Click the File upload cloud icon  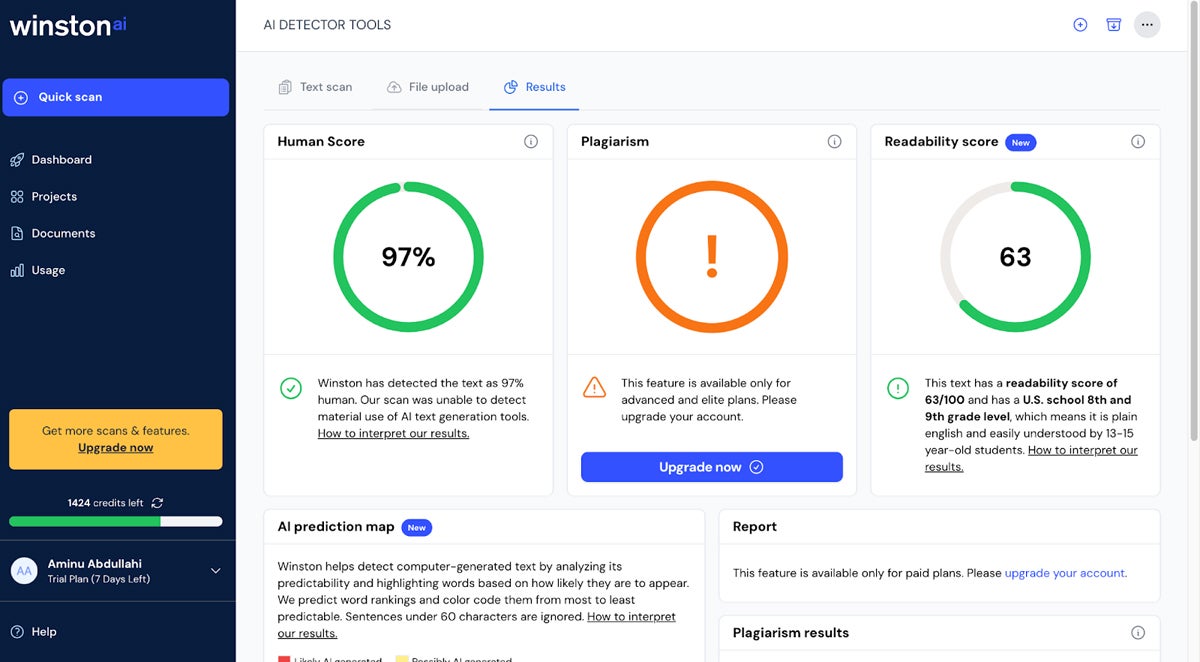point(394,87)
